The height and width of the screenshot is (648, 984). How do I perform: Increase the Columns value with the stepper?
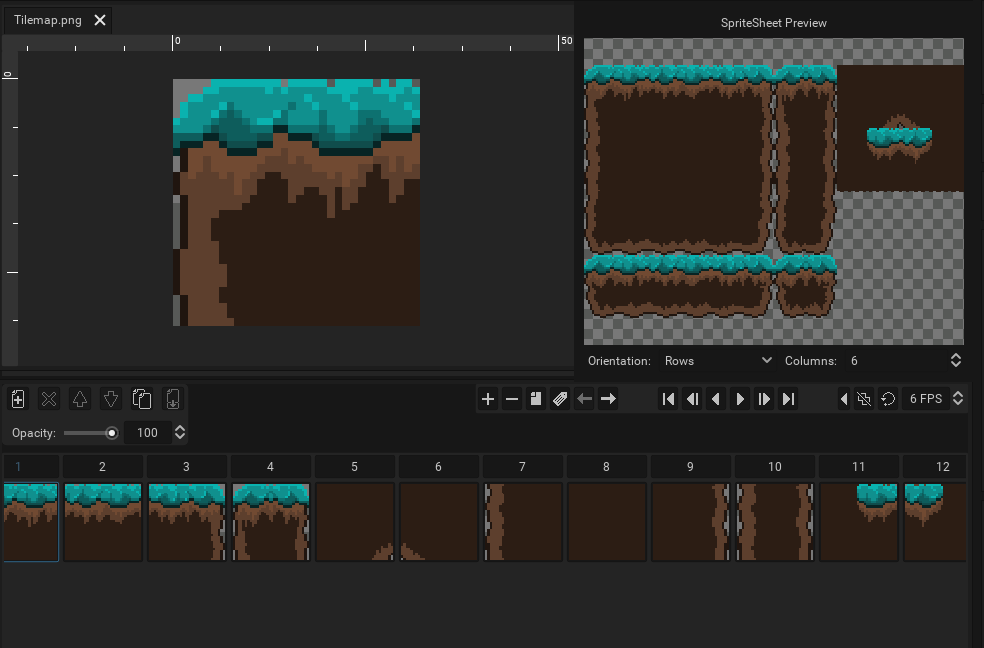click(955, 356)
